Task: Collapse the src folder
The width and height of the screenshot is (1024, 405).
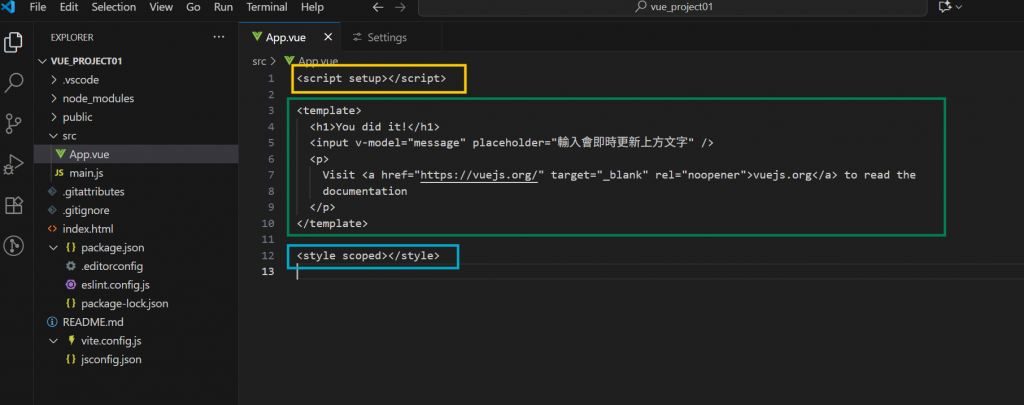Action: 55,136
